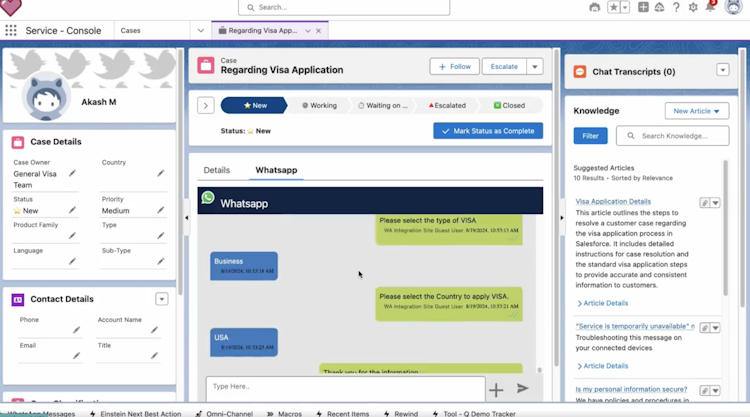The image size is (750, 417).
Task: Open the notifications bell
Action: point(710,7)
